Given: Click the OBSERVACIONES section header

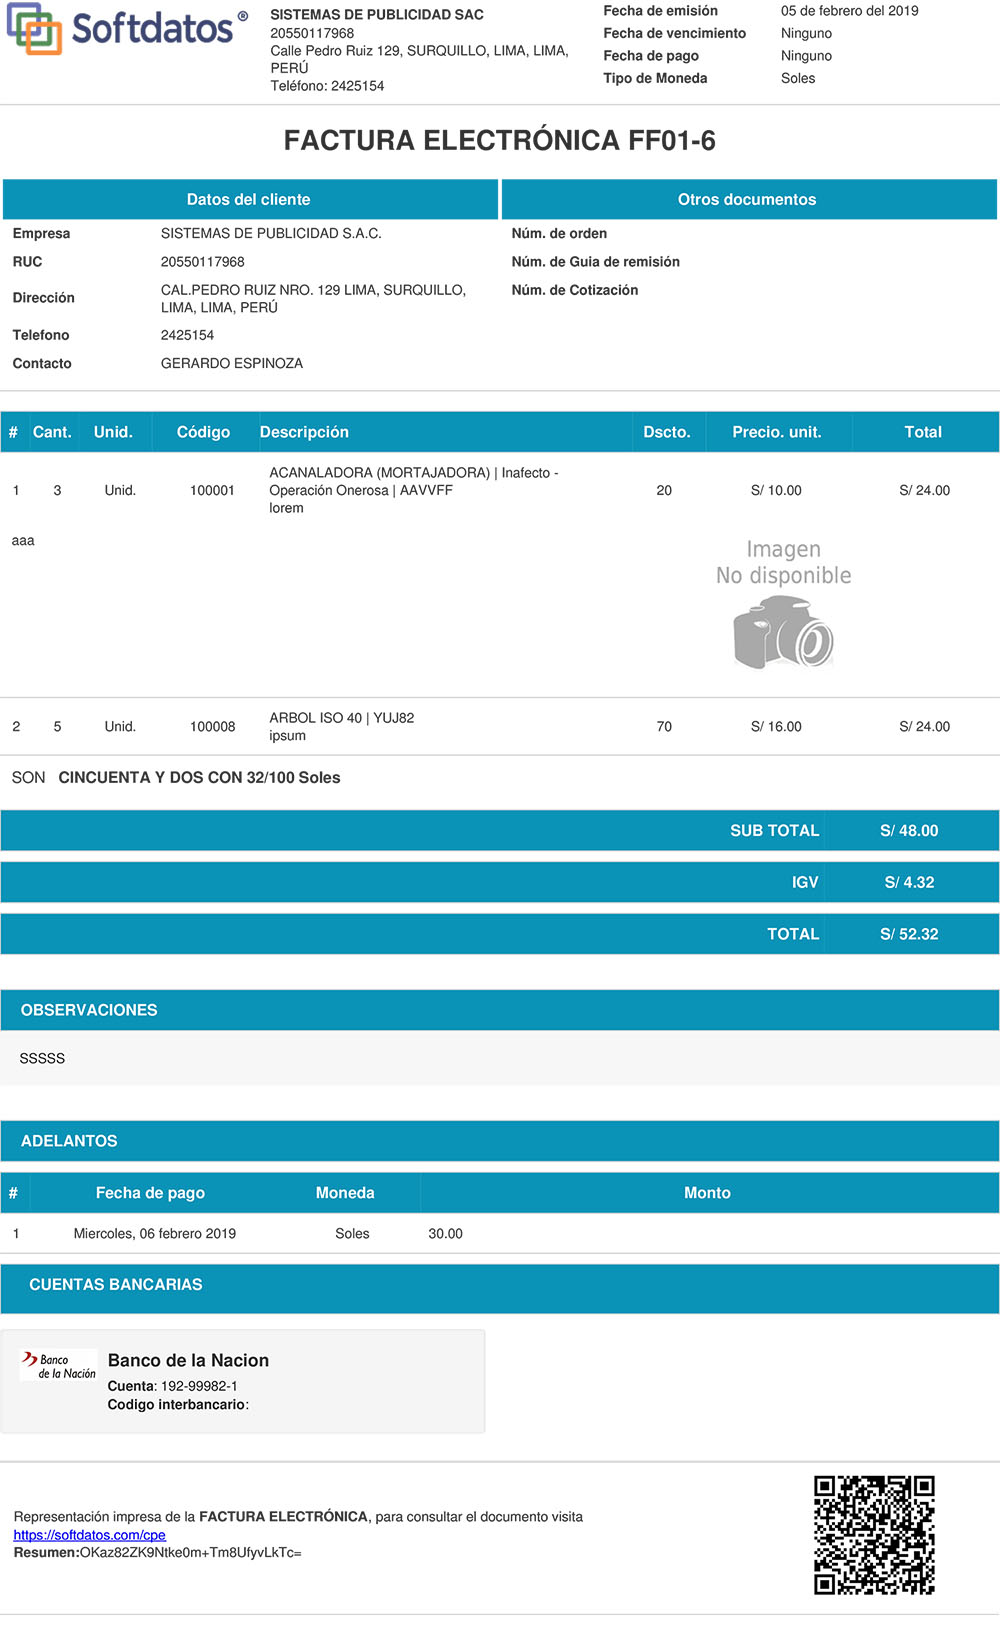Looking at the screenshot, I should (89, 1010).
